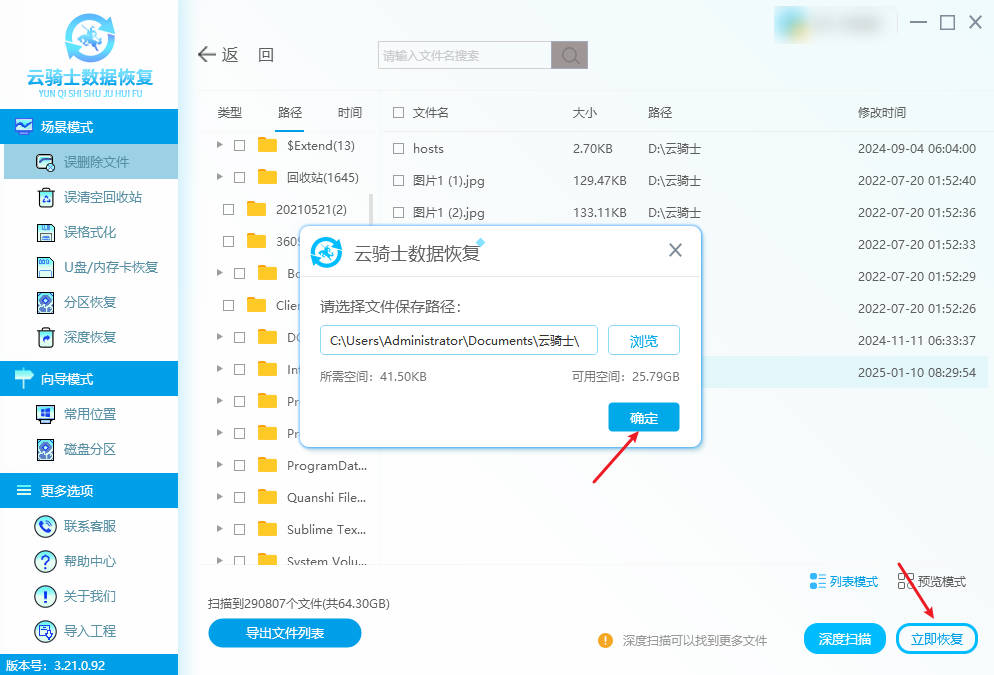Tick the checkbox for 图片1 (1).jpg

(x=398, y=180)
